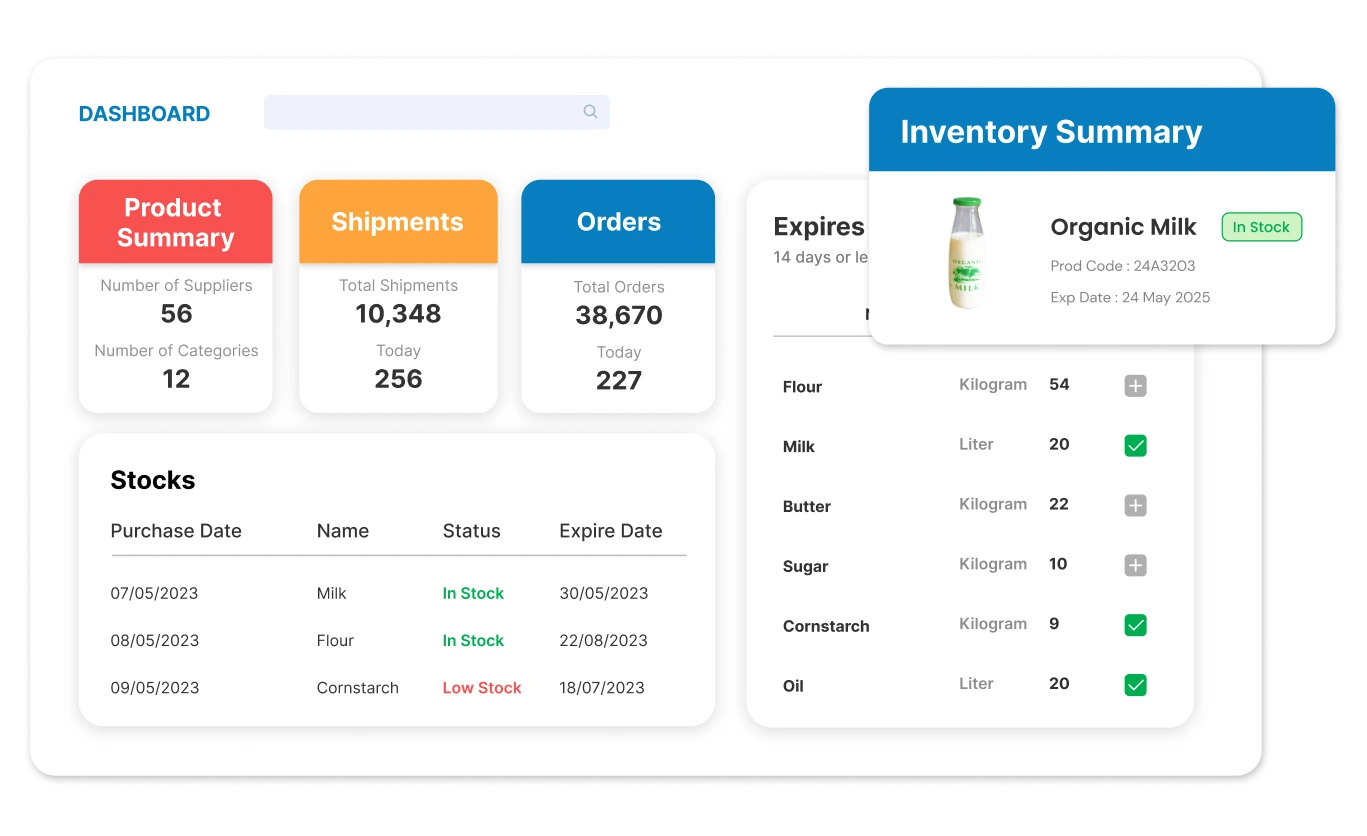Click the search magnifier icon
Image resolution: width=1367 pixels, height=836 pixels.
point(590,112)
